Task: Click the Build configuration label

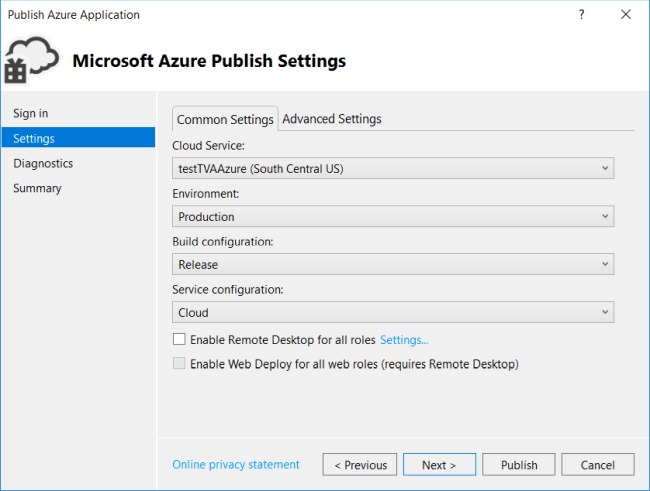Action: 223,242
